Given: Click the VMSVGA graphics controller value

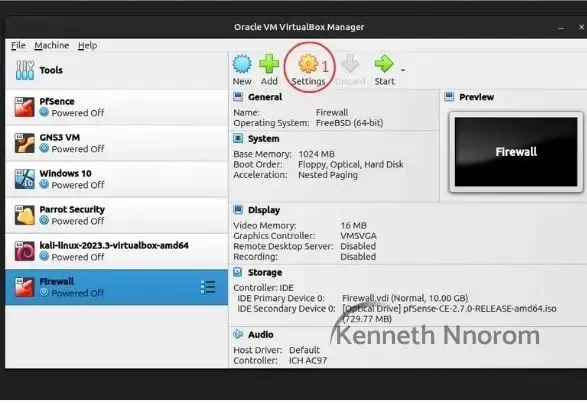Looking at the screenshot, I should (358, 236).
